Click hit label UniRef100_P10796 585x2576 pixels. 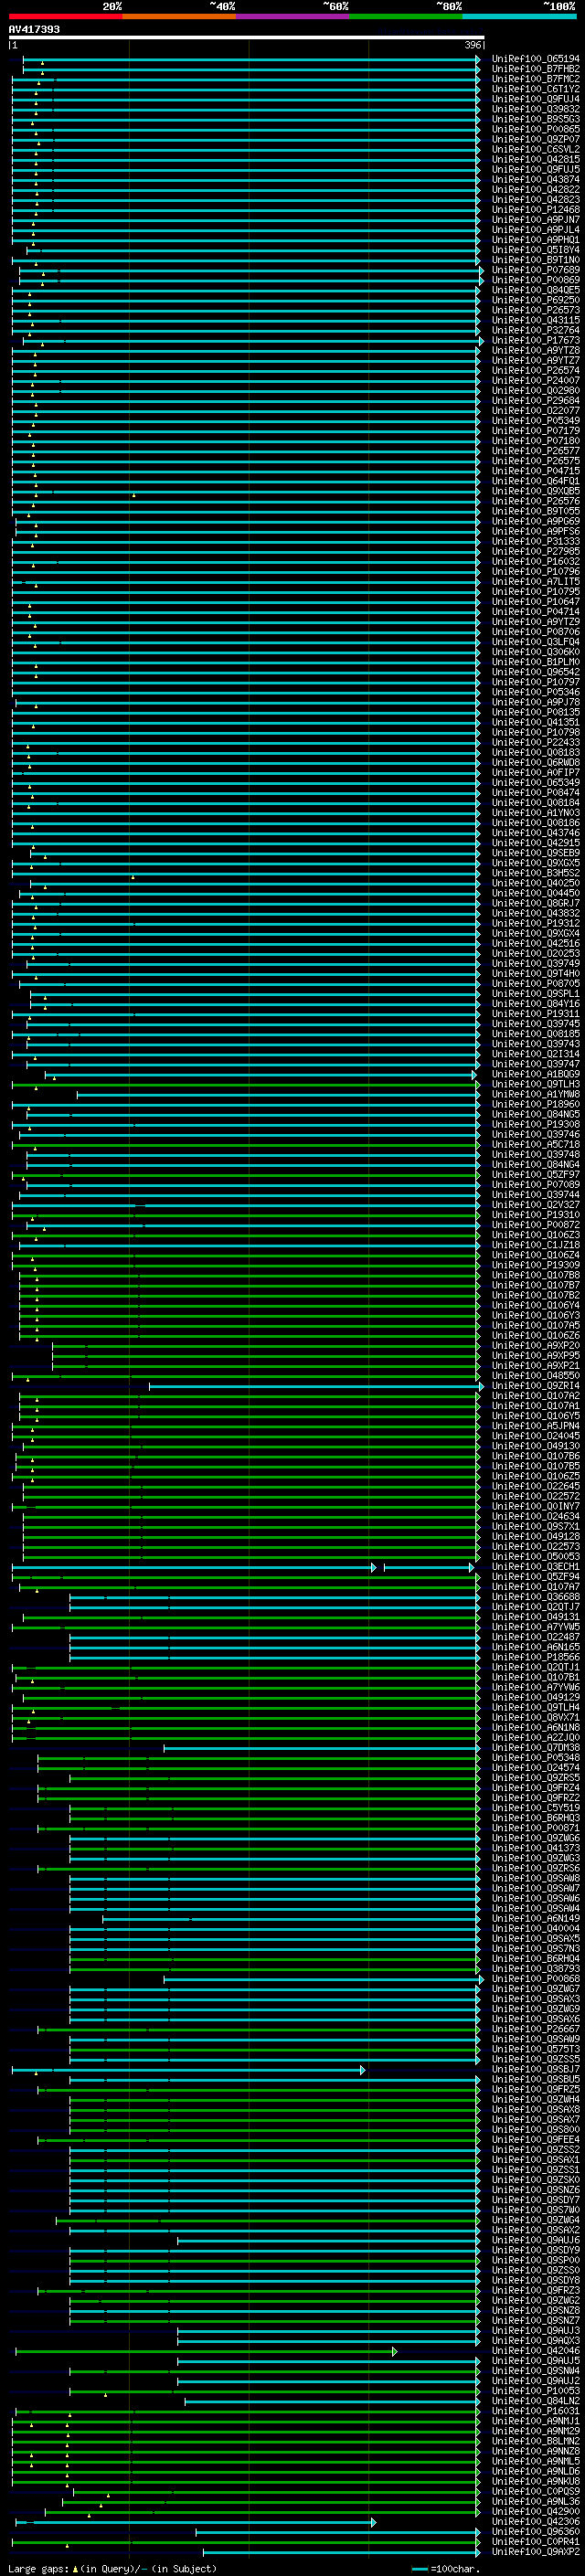pos(535,571)
